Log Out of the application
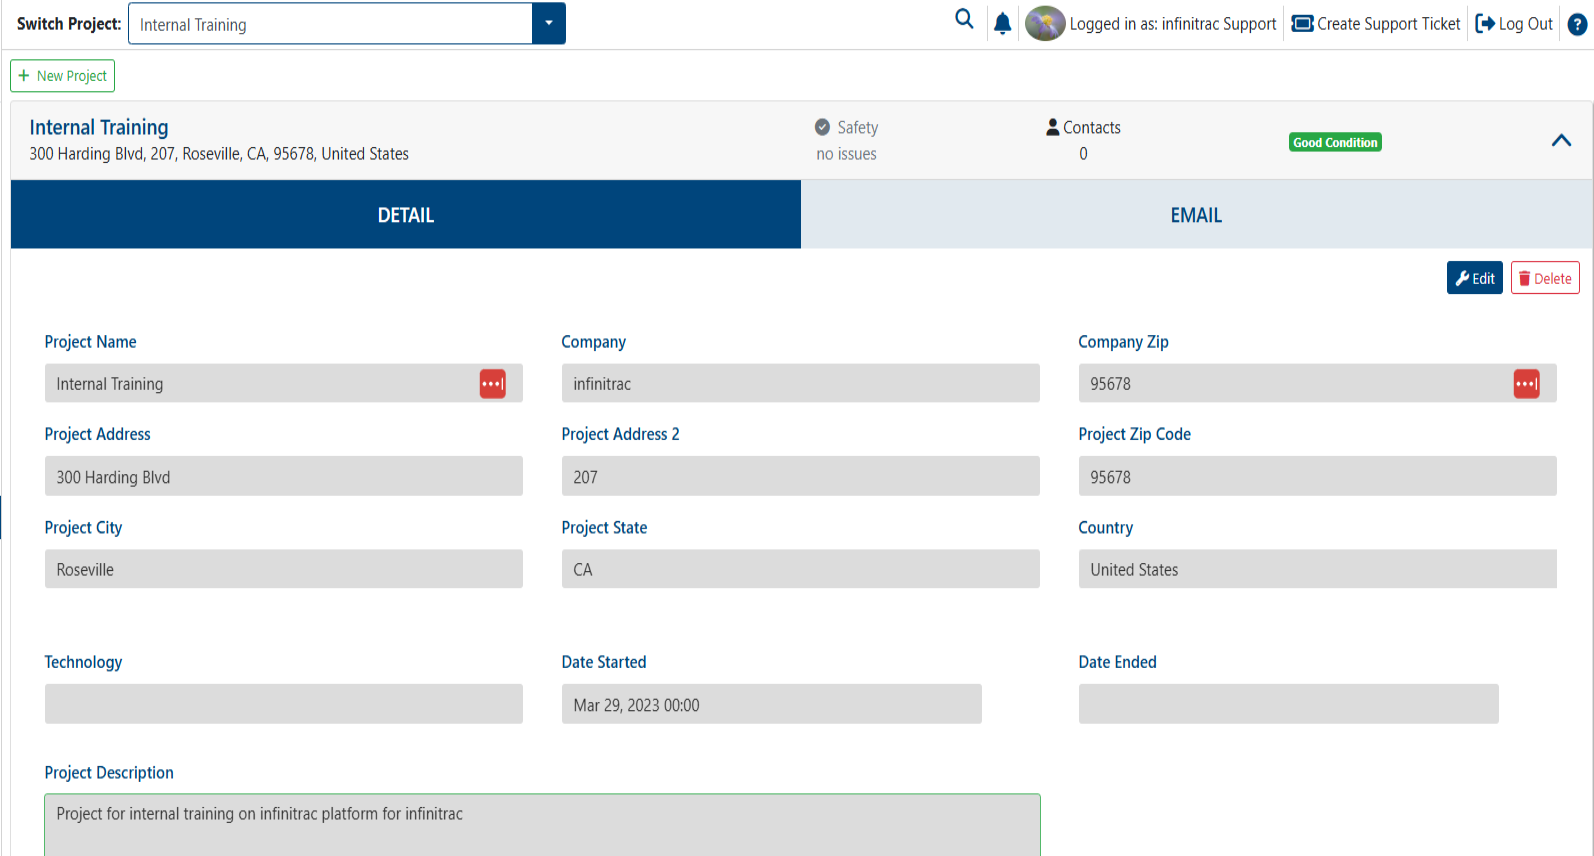Image resolution: width=1594 pixels, height=856 pixels. [1514, 24]
